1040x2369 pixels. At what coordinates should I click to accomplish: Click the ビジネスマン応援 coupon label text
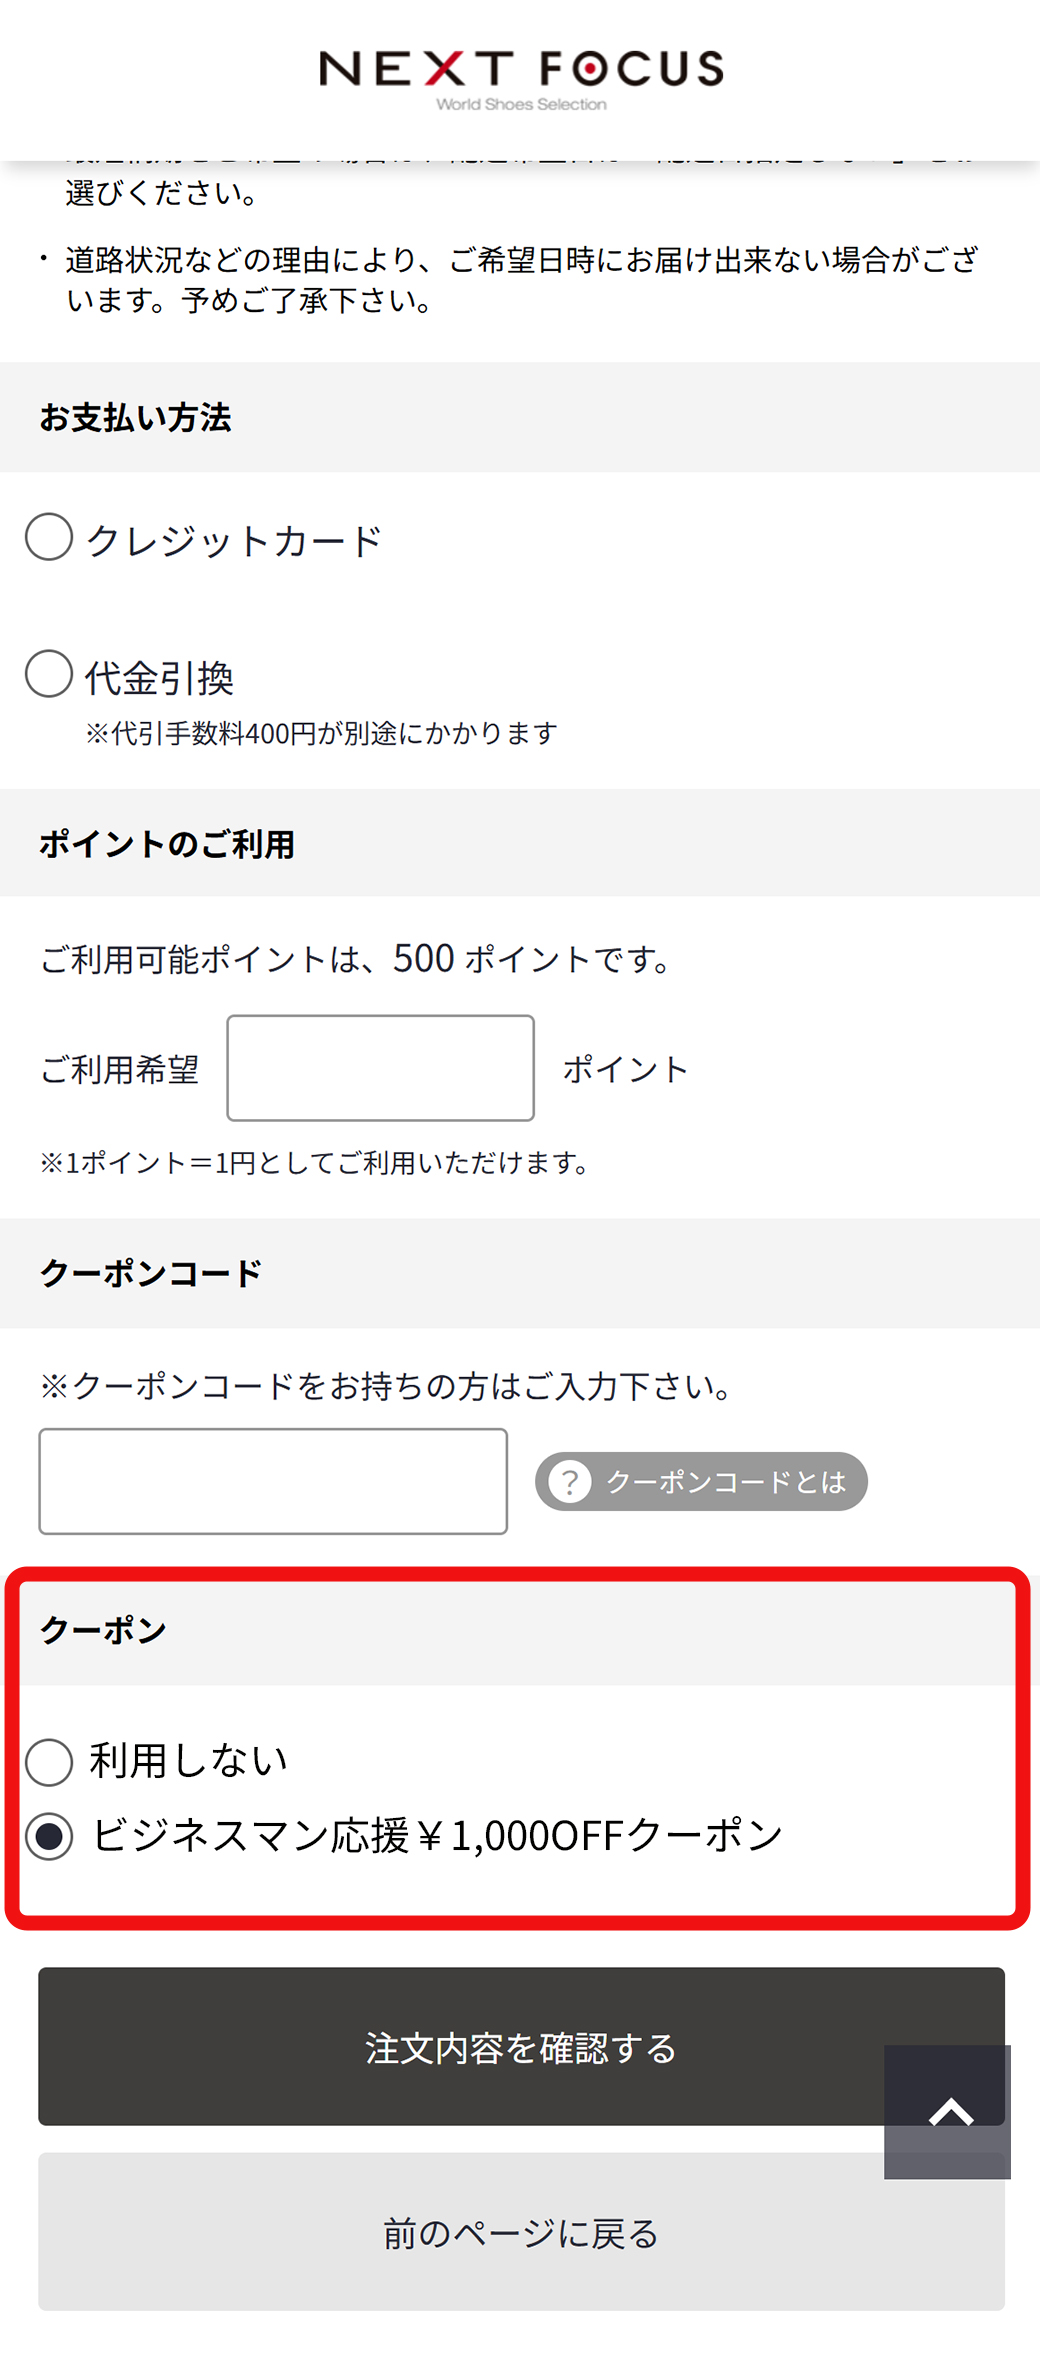(437, 1836)
